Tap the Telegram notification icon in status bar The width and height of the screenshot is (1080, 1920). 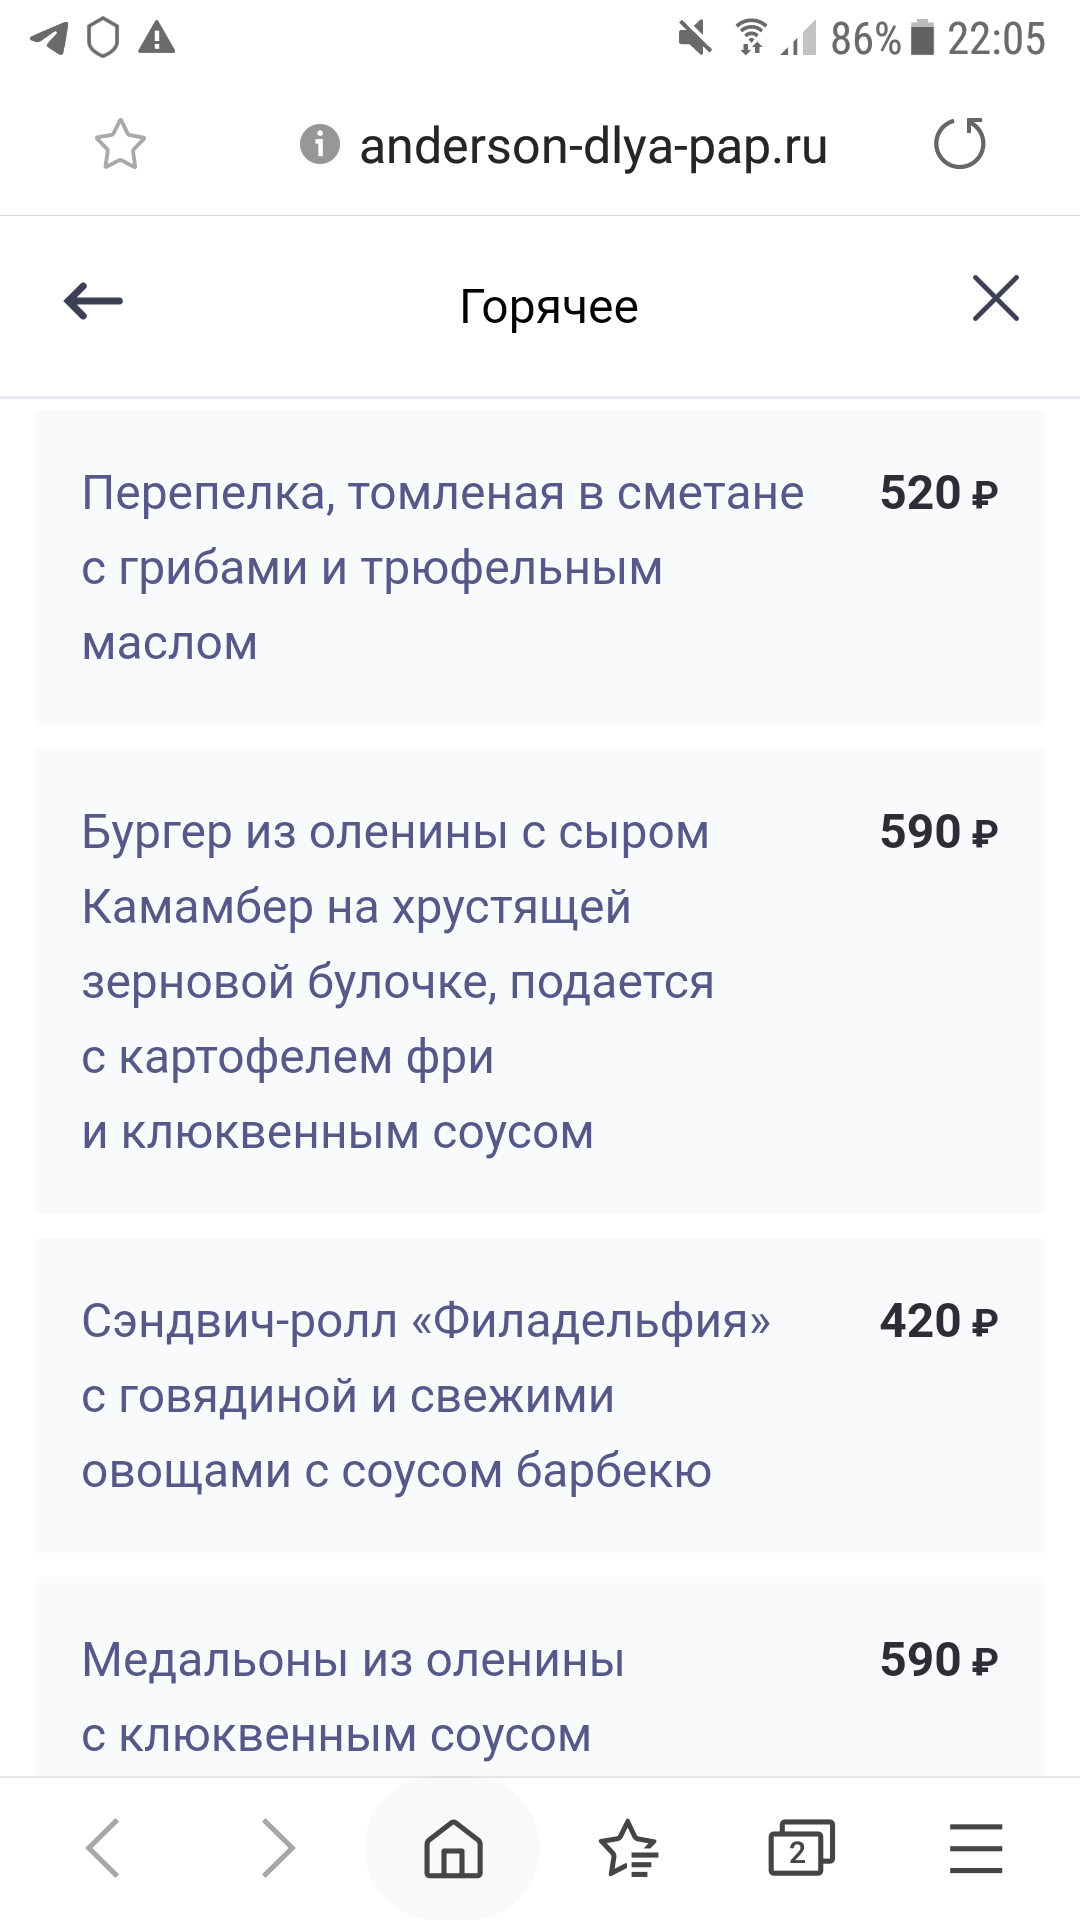pos(48,39)
